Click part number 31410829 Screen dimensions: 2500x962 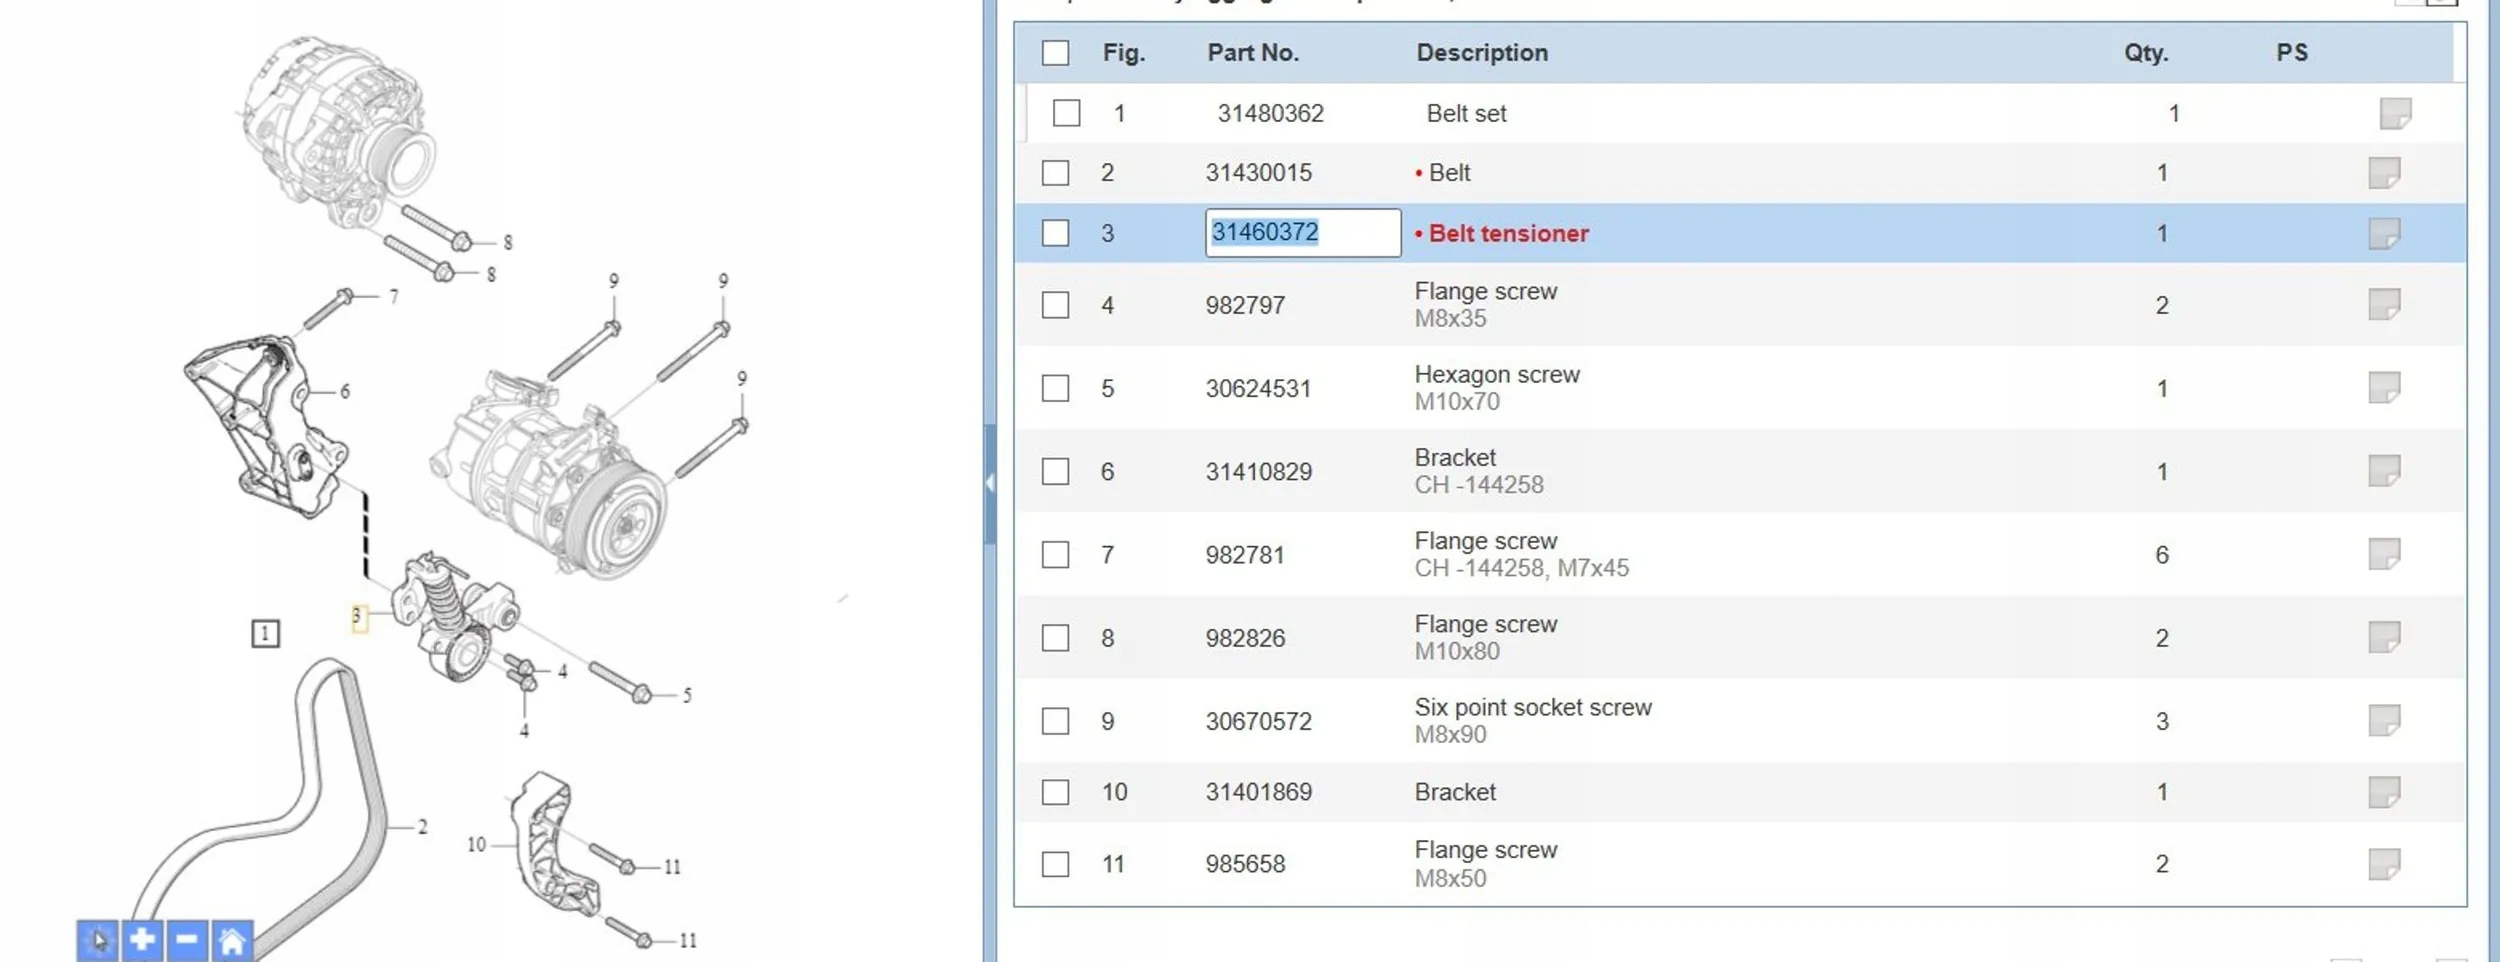(1258, 472)
